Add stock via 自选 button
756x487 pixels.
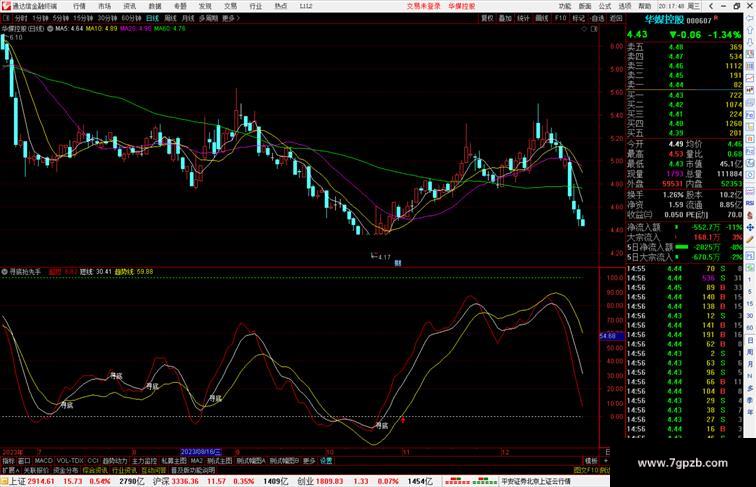(x=597, y=18)
